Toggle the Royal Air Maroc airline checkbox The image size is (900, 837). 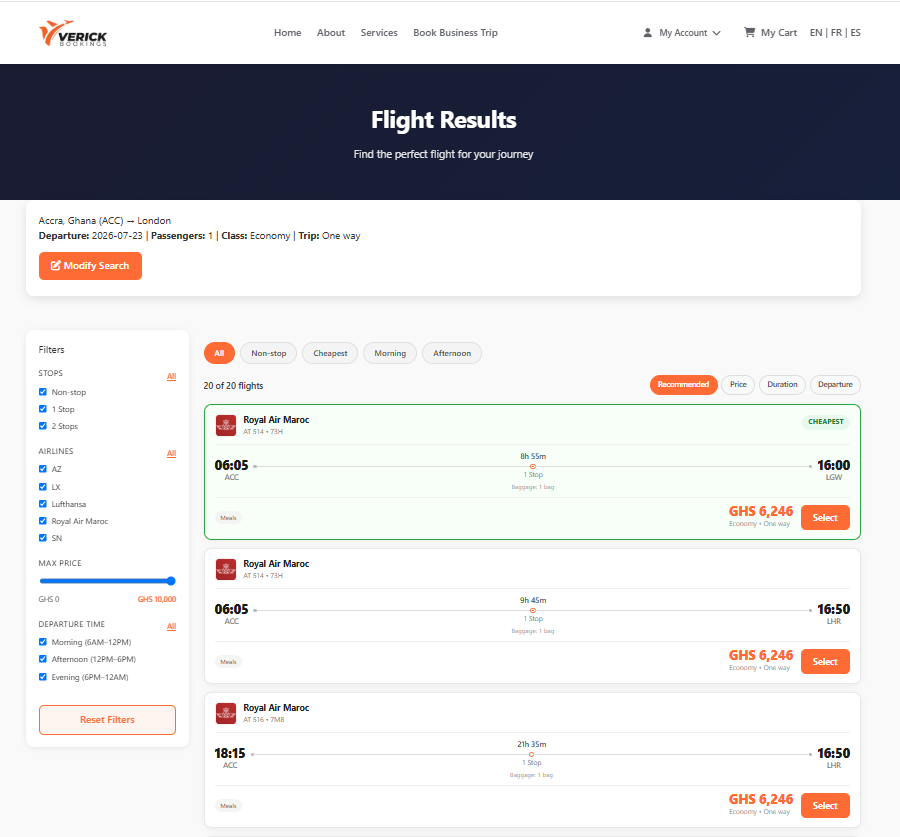click(42, 521)
